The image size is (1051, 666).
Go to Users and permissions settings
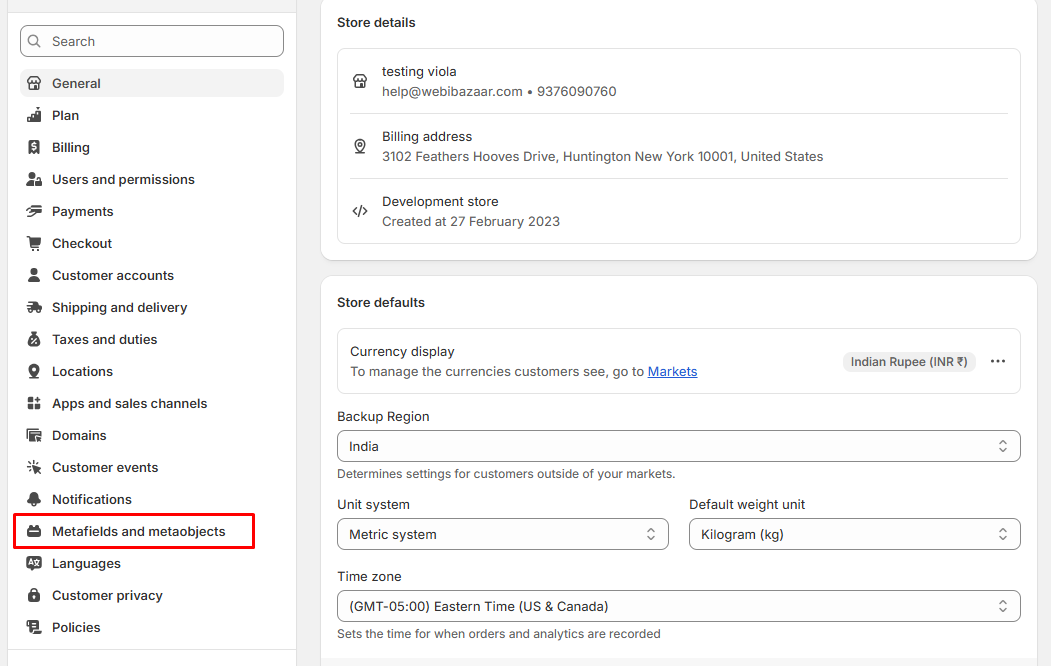(123, 179)
